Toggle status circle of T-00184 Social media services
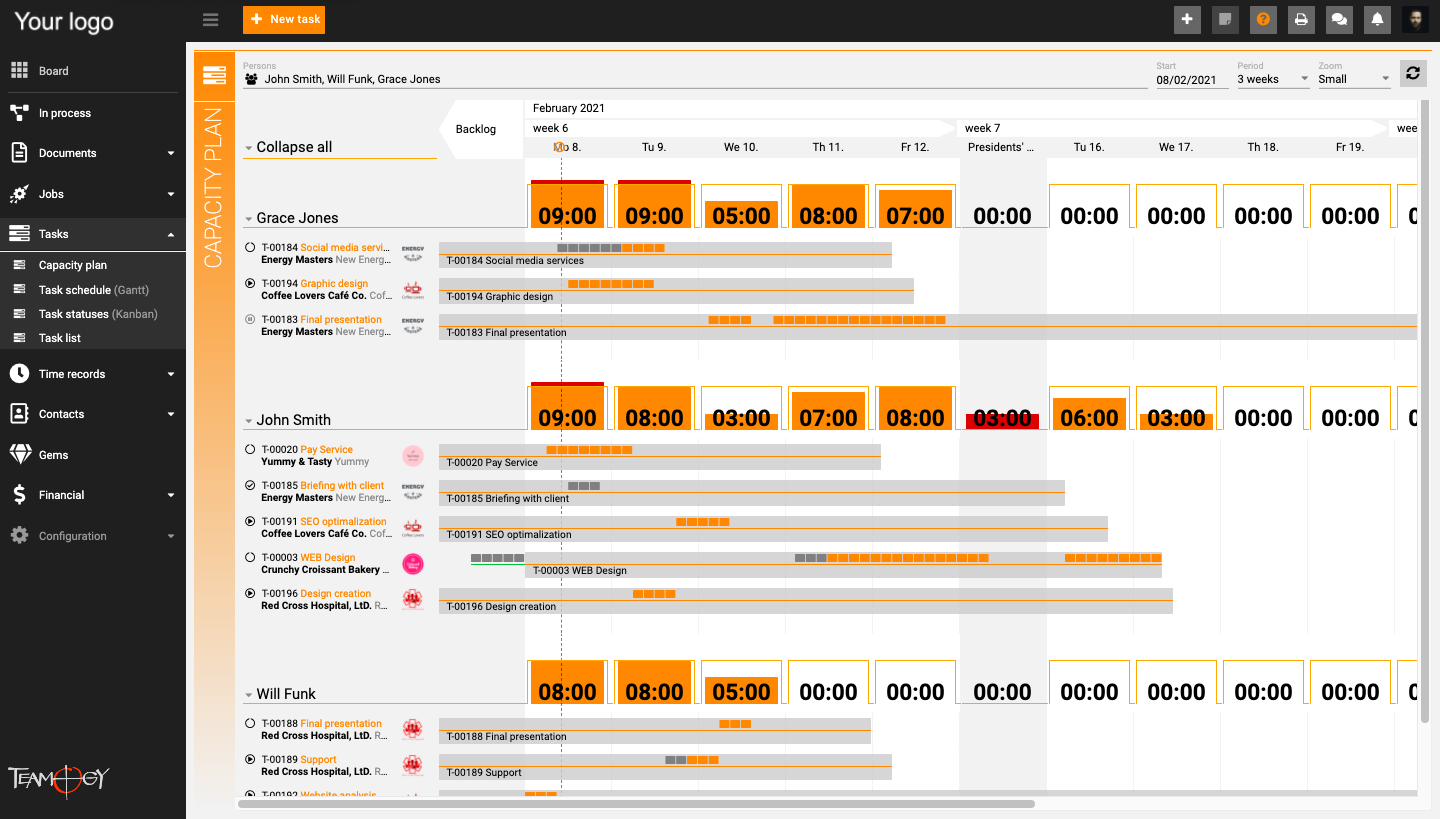1440x819 pixels. pos(250,247)
